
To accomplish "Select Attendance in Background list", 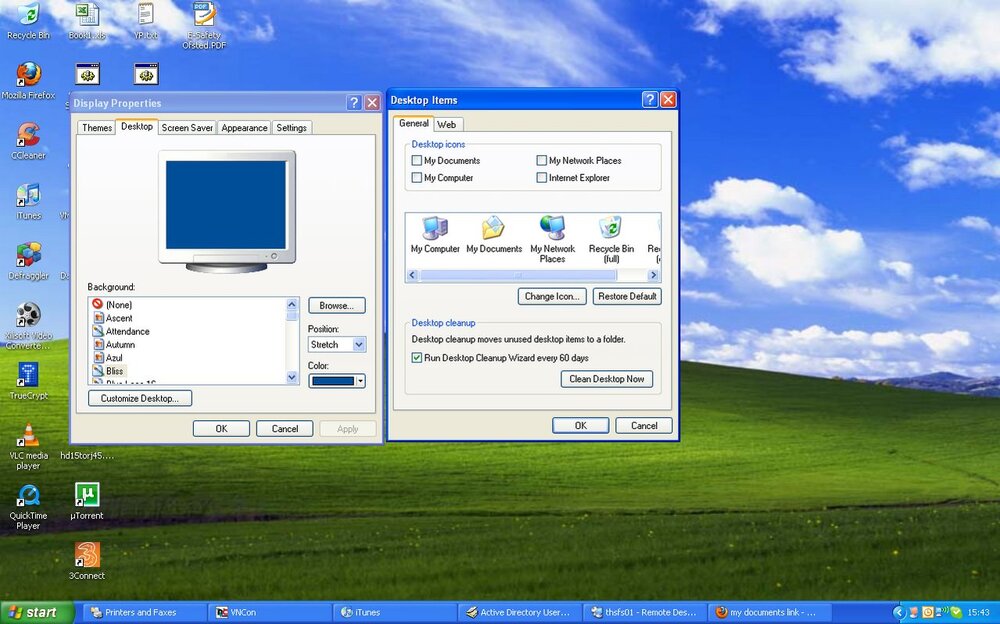I will click(121, 331).
